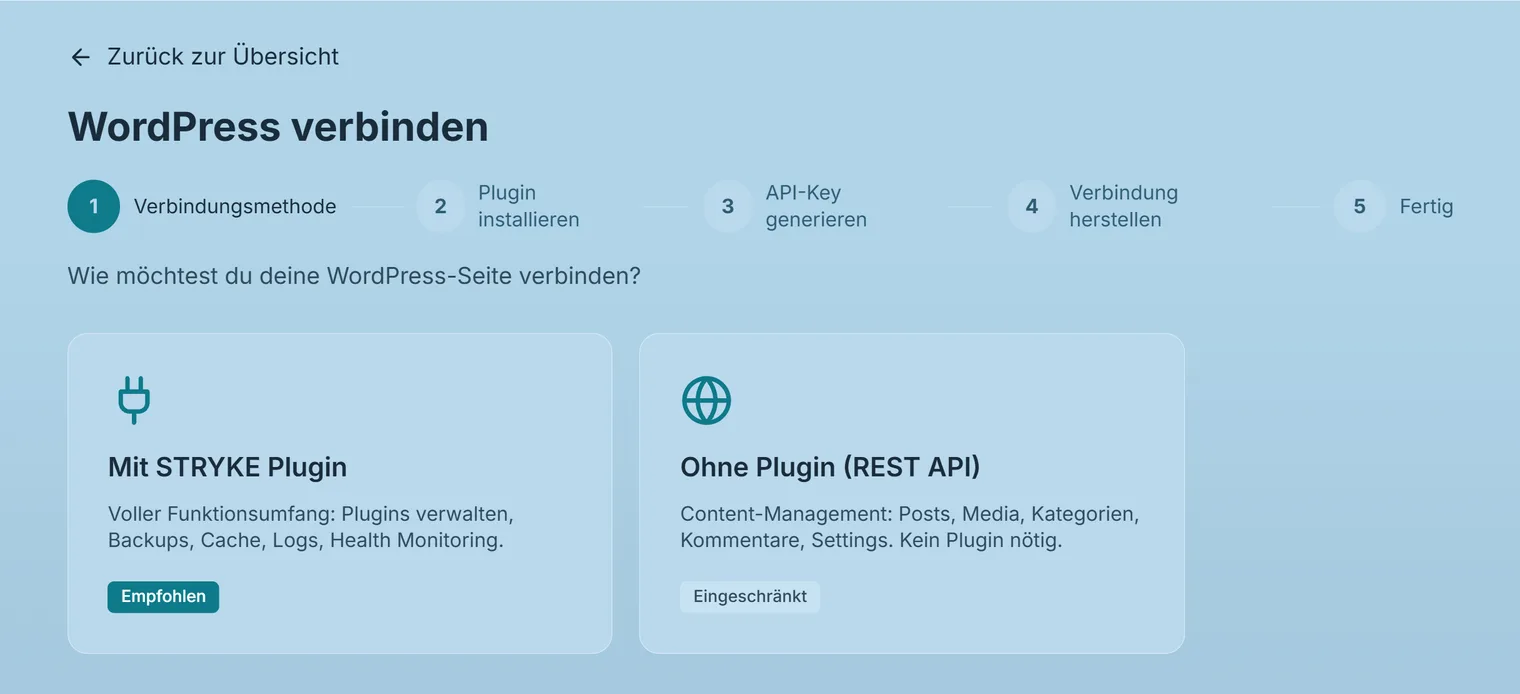Select step 1 circle Verbindungsmethode
The width and height of the screenshot is (1520, 694).
coord(94,207)
